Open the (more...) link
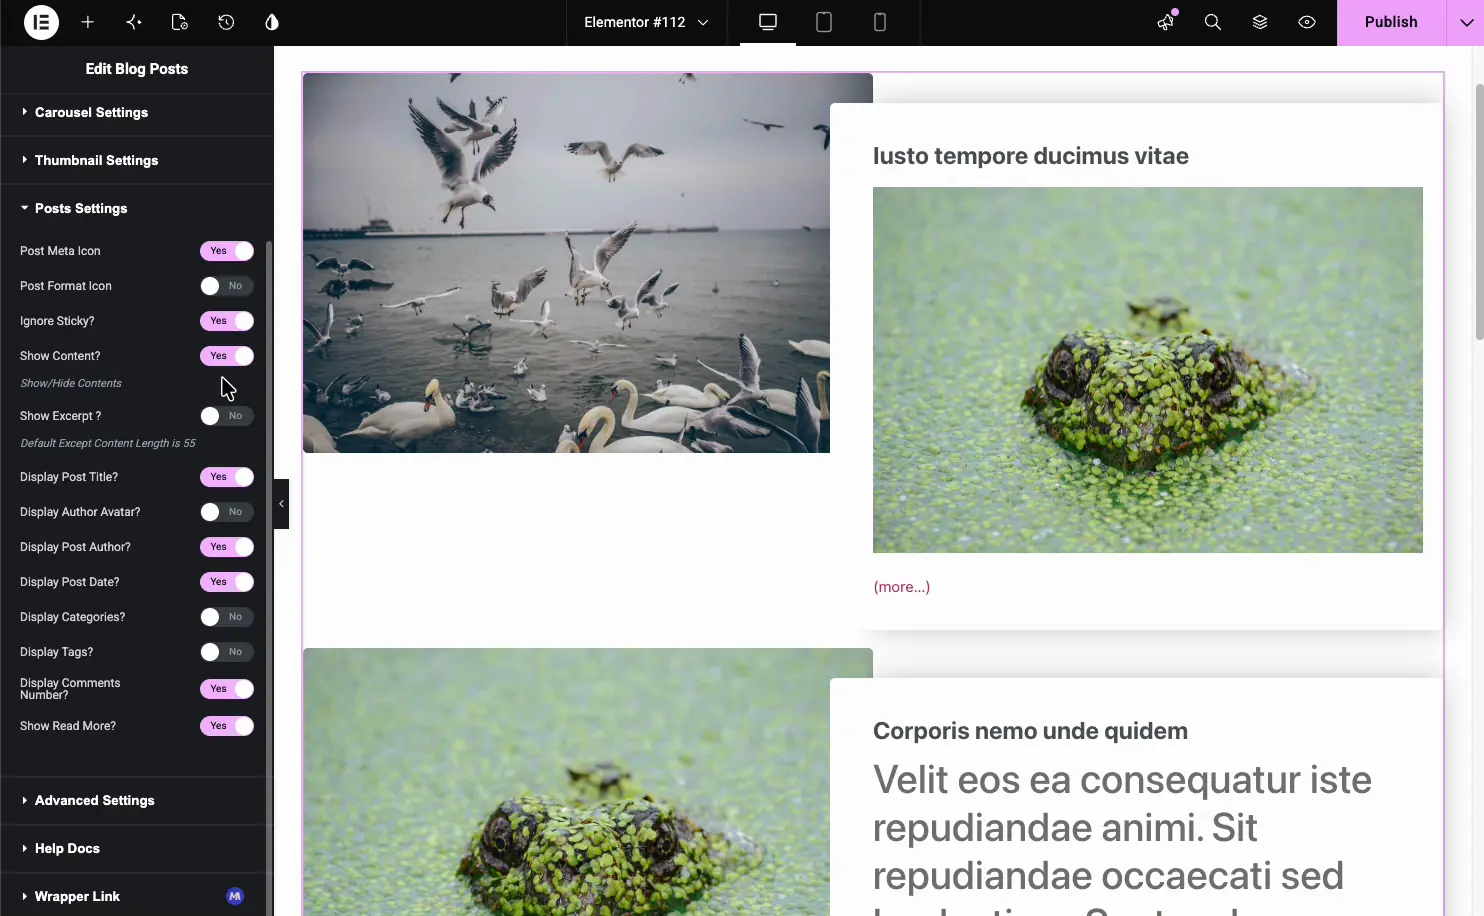The image size is (1484, 916). [902, 587]
